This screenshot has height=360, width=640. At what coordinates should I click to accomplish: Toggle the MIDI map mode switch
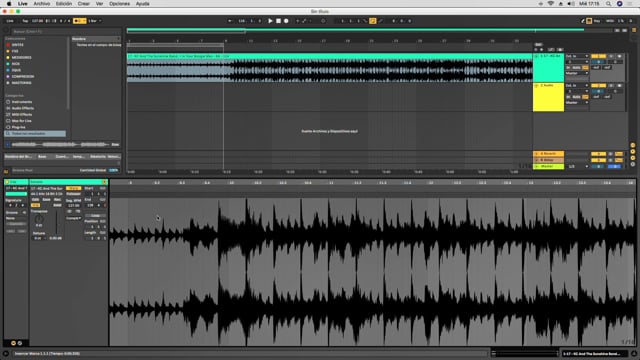pyautogui.click(x=610, y=21)
